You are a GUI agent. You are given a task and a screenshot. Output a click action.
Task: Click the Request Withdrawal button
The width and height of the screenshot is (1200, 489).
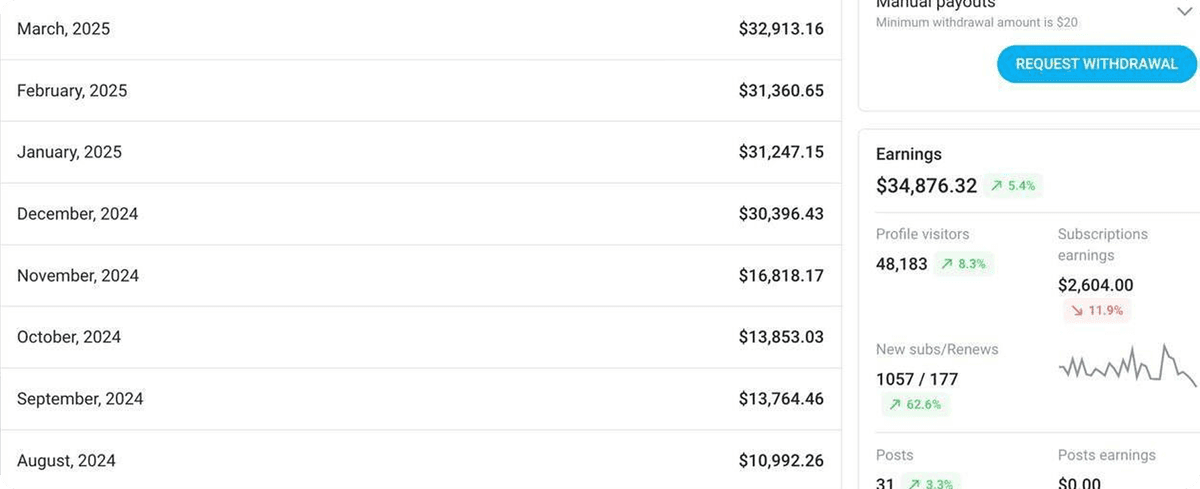(1096, 64)
